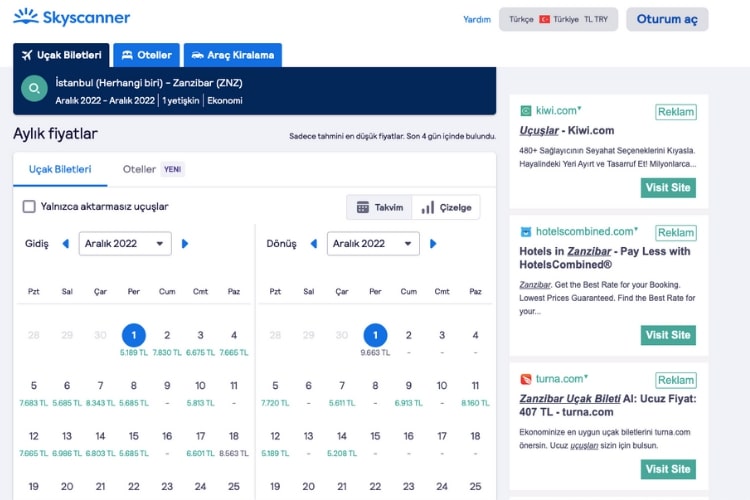Select return date 14 at 5.208 TL
This screenshot has width=750, height=500.
click(342, 444)
